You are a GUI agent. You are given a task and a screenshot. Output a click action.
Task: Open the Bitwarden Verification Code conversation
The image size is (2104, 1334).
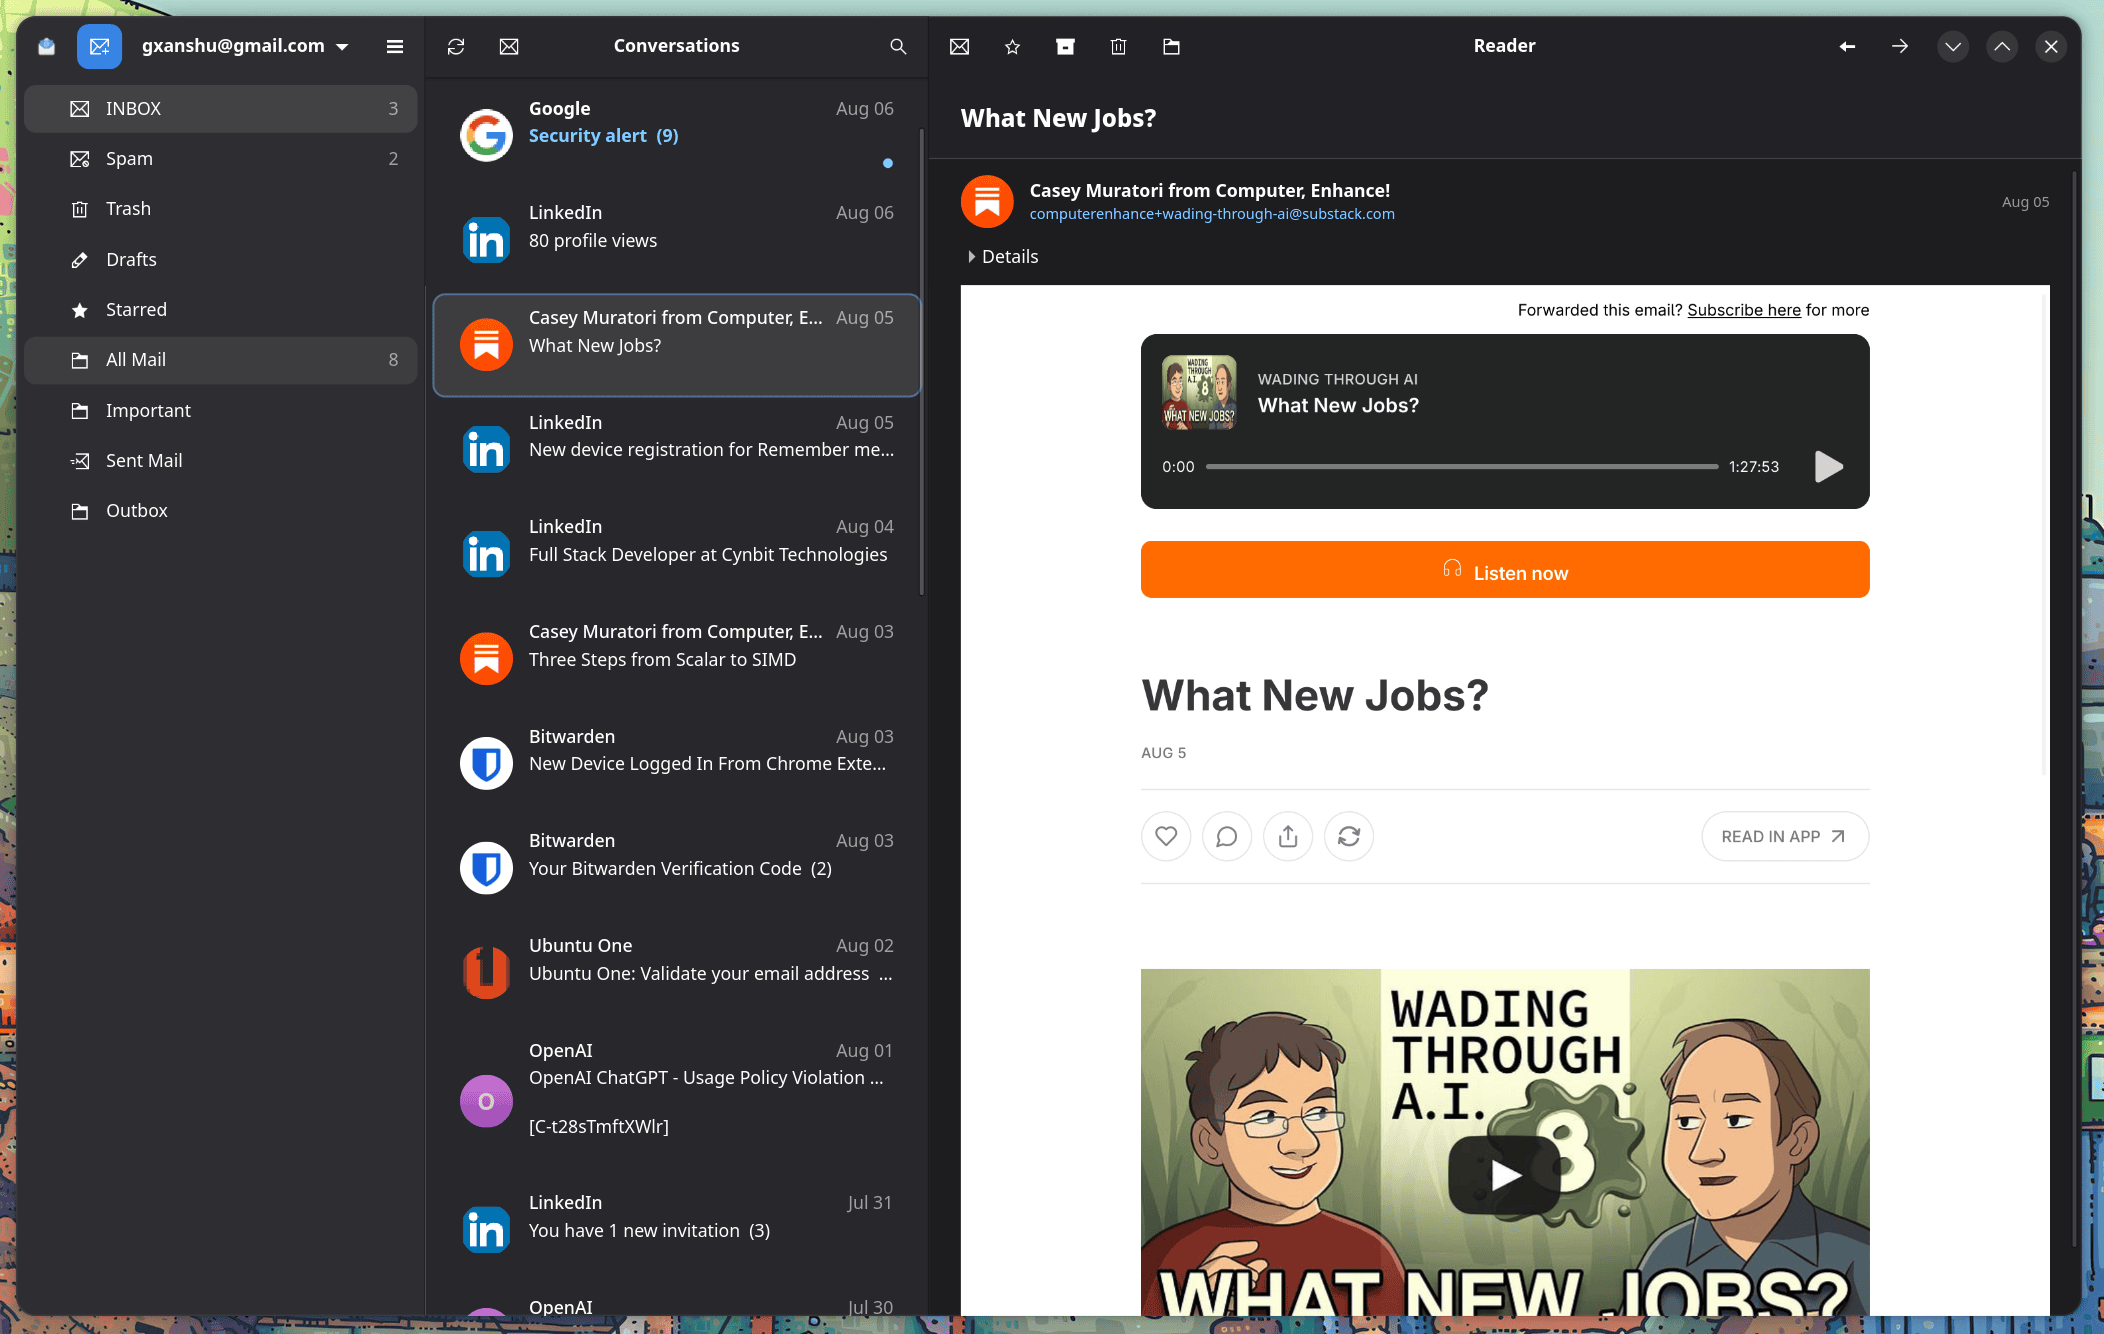pos(676,868)
